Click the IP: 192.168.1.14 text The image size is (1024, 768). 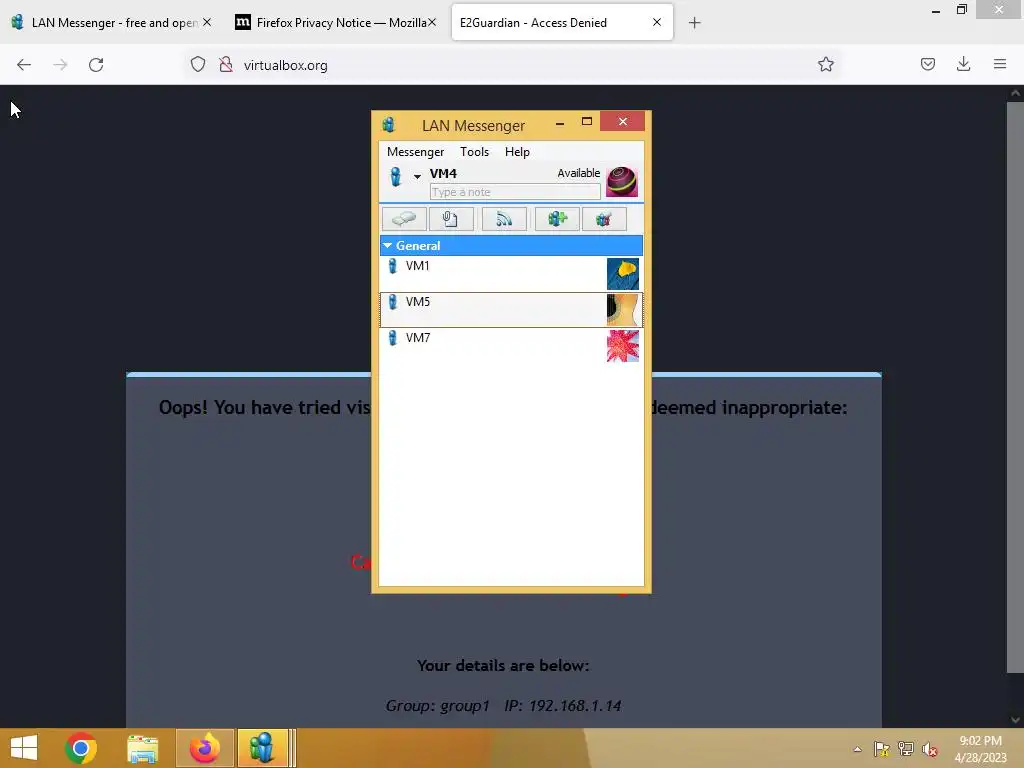pyautogui.click(x=562, y=706)
